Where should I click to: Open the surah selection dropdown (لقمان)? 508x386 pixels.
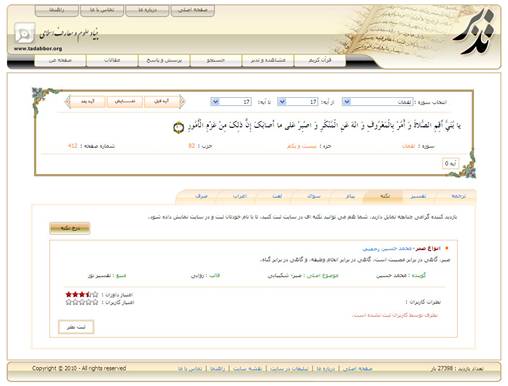tap(379, 102)
